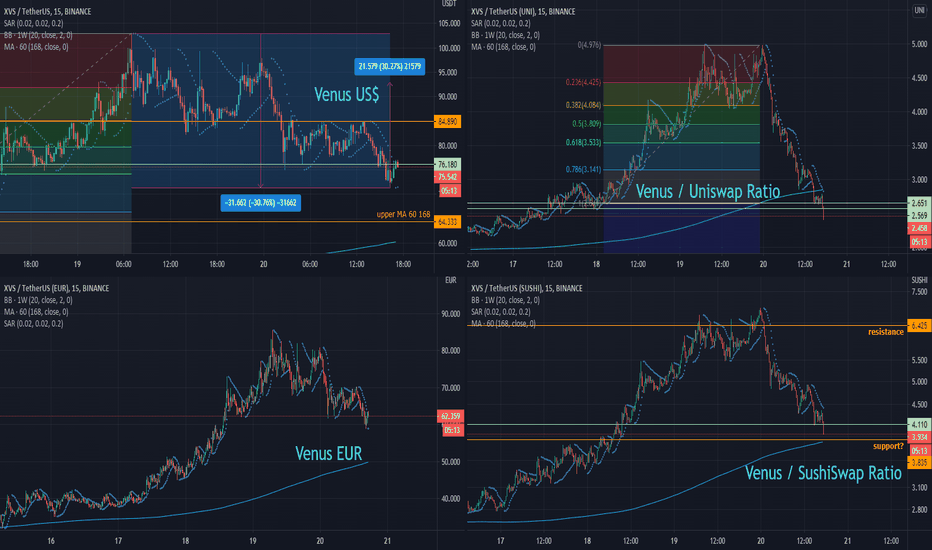
Task: Open the XVS / TetherUS (UNI) chart title
Action: click(523, 11)
